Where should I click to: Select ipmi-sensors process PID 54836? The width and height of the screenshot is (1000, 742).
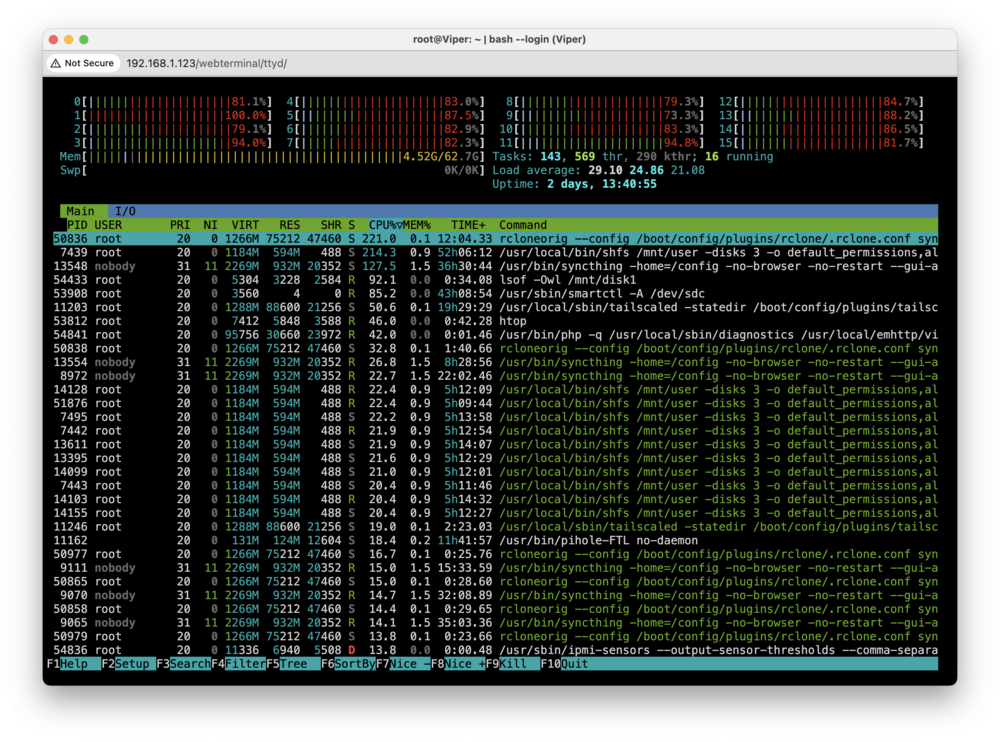coord(496,650)
